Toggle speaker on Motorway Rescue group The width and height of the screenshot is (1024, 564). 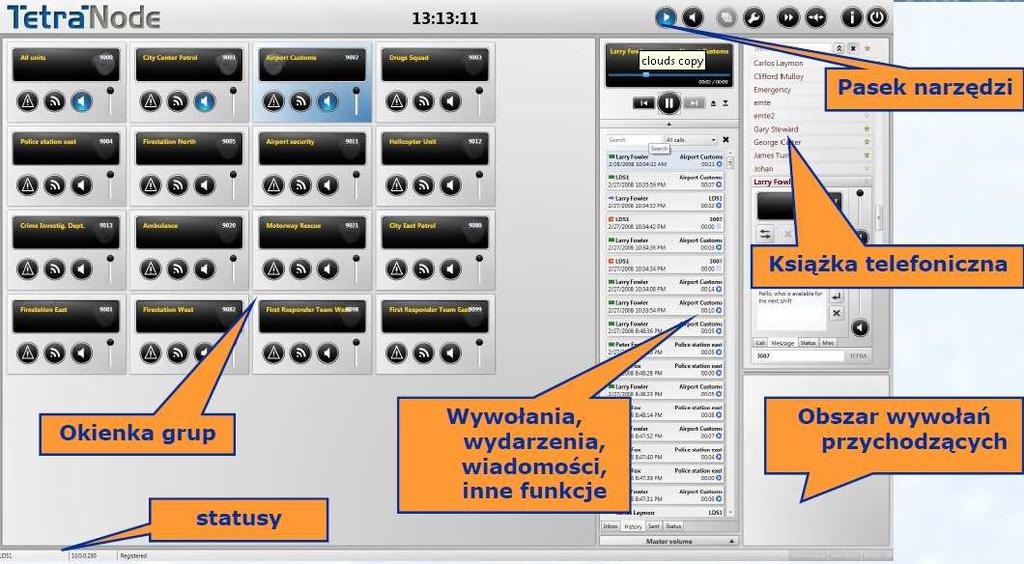tap(328, 269)
